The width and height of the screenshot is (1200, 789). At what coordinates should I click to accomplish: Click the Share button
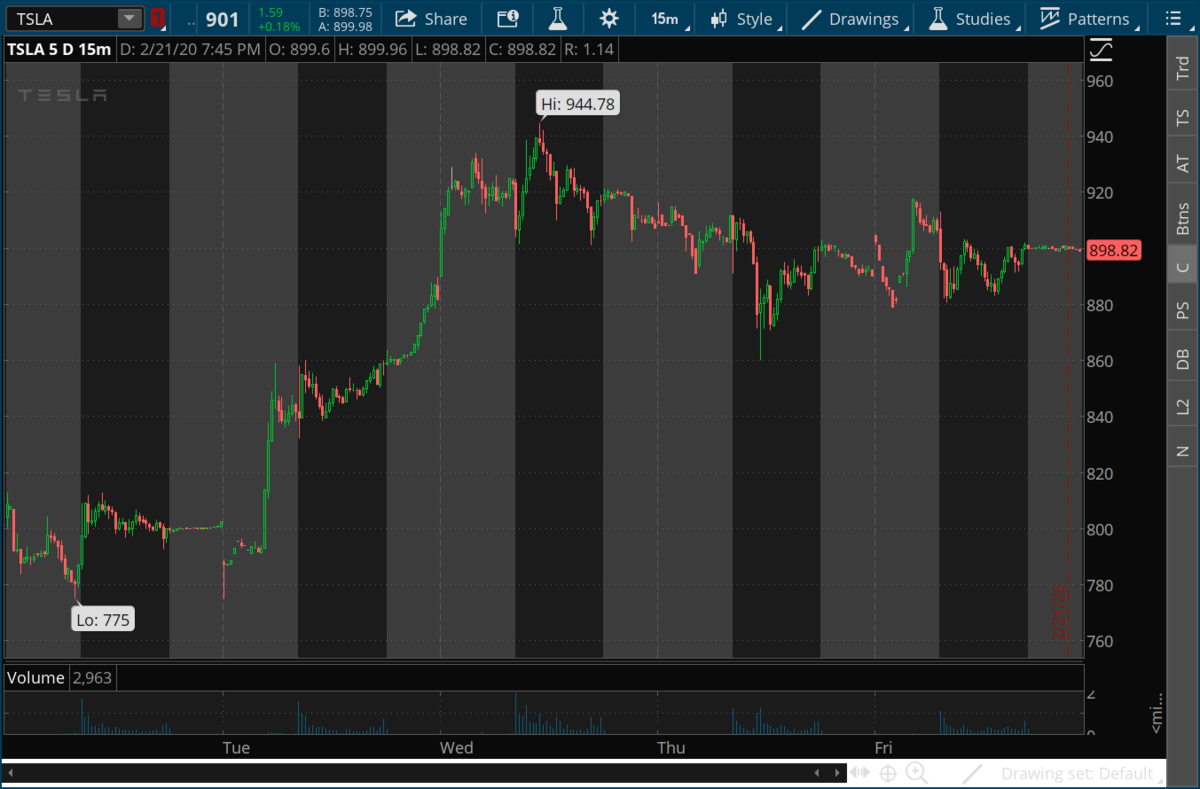click(x=431, y=18)
